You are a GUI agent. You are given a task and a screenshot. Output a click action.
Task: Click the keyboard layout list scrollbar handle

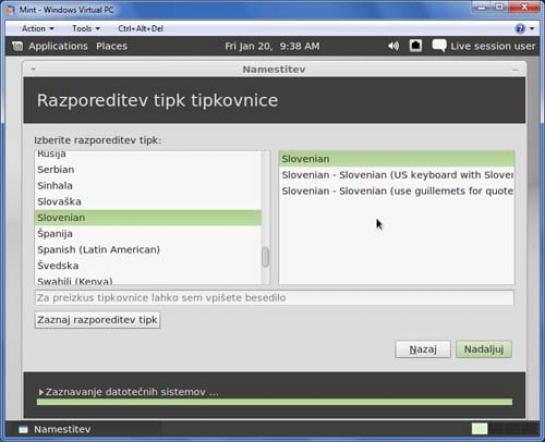[x=265, y=257]
